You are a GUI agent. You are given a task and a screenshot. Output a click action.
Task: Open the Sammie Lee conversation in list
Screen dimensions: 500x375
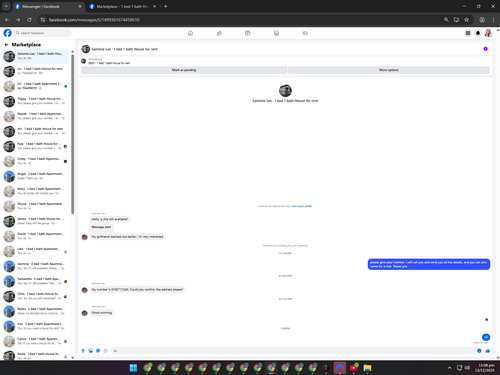[35, 56]
